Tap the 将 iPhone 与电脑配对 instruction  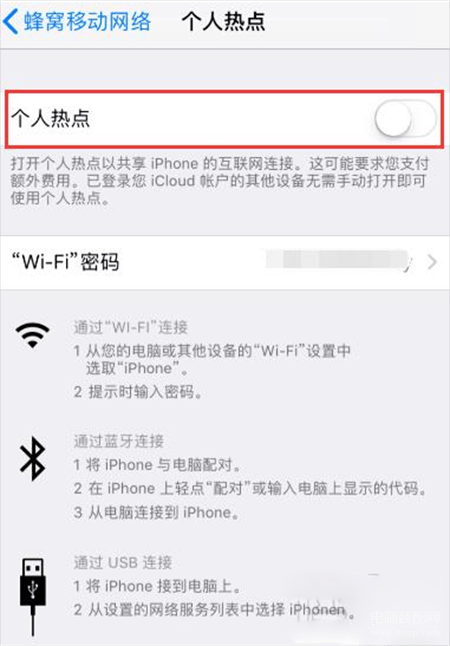tap(157, 465)
